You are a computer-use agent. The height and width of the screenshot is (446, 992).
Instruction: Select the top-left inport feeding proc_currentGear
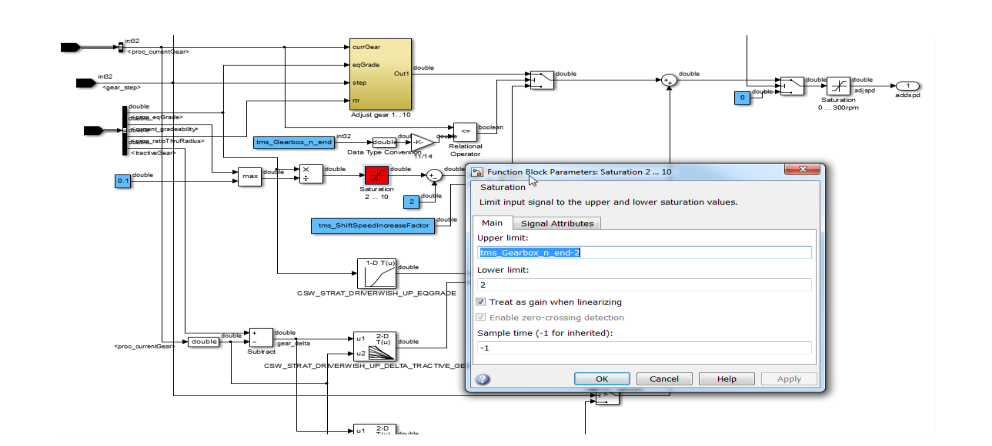pos(70,47)
